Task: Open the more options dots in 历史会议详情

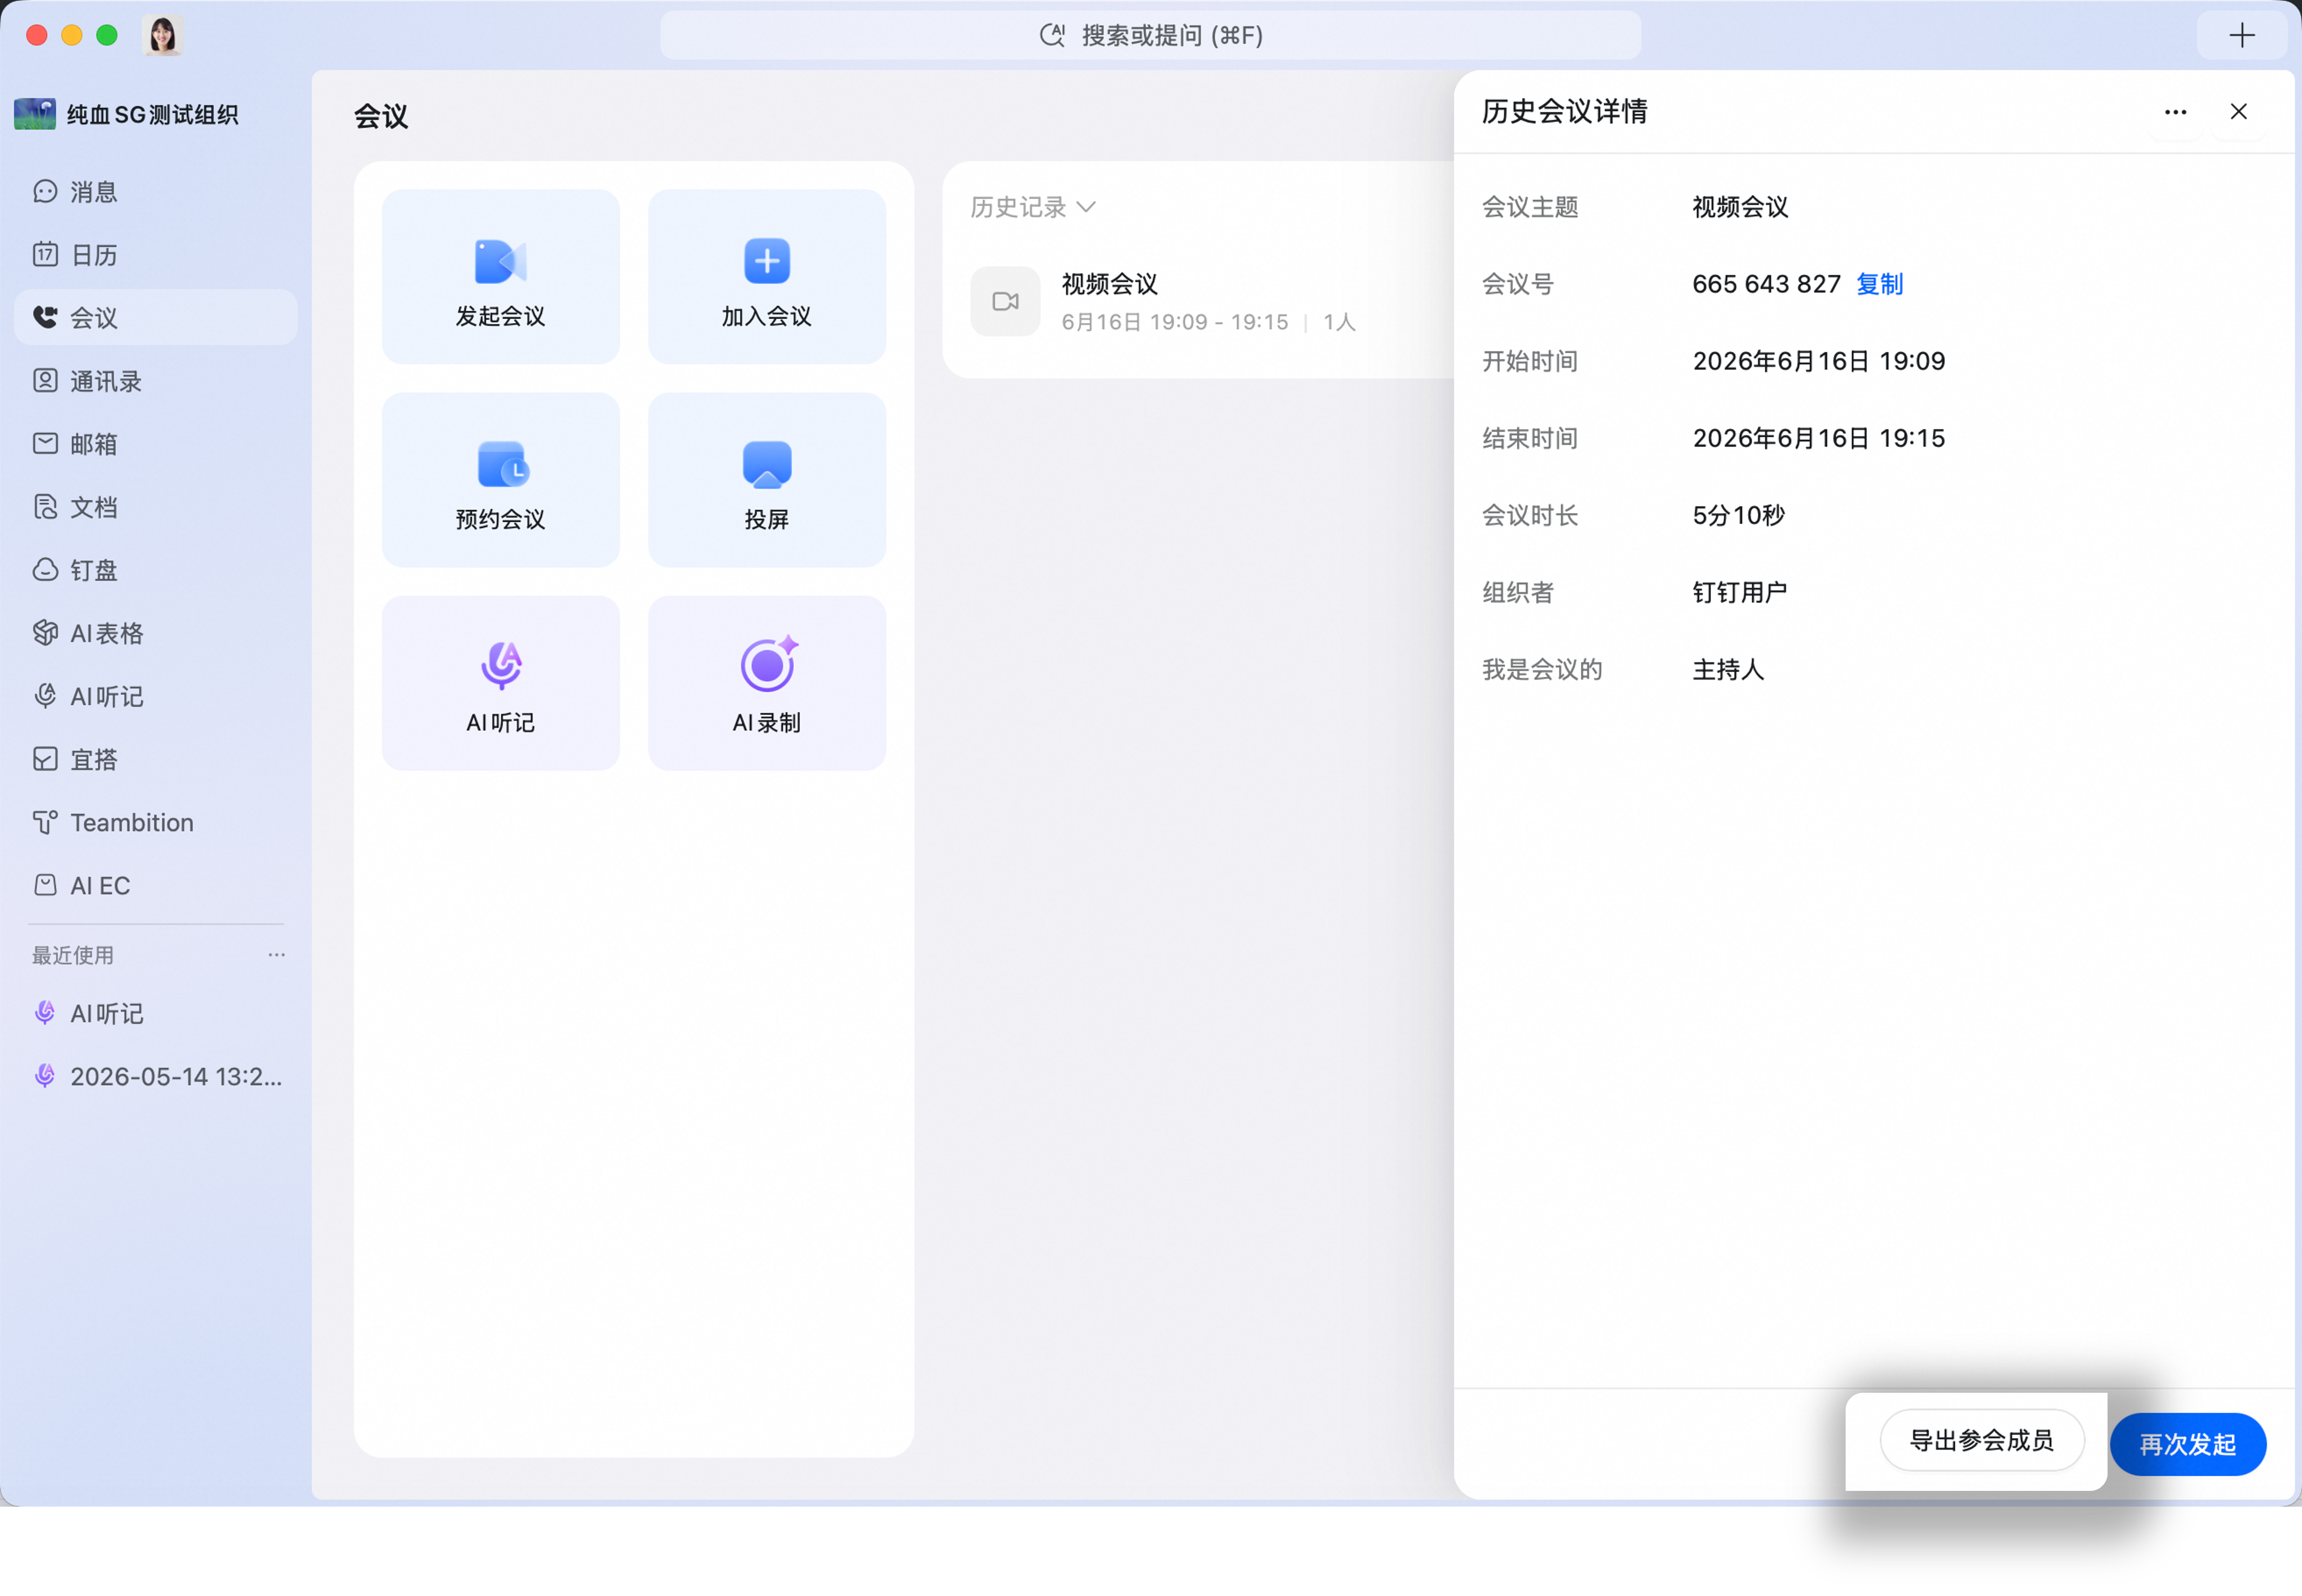Action: [x=2175, y=112]
